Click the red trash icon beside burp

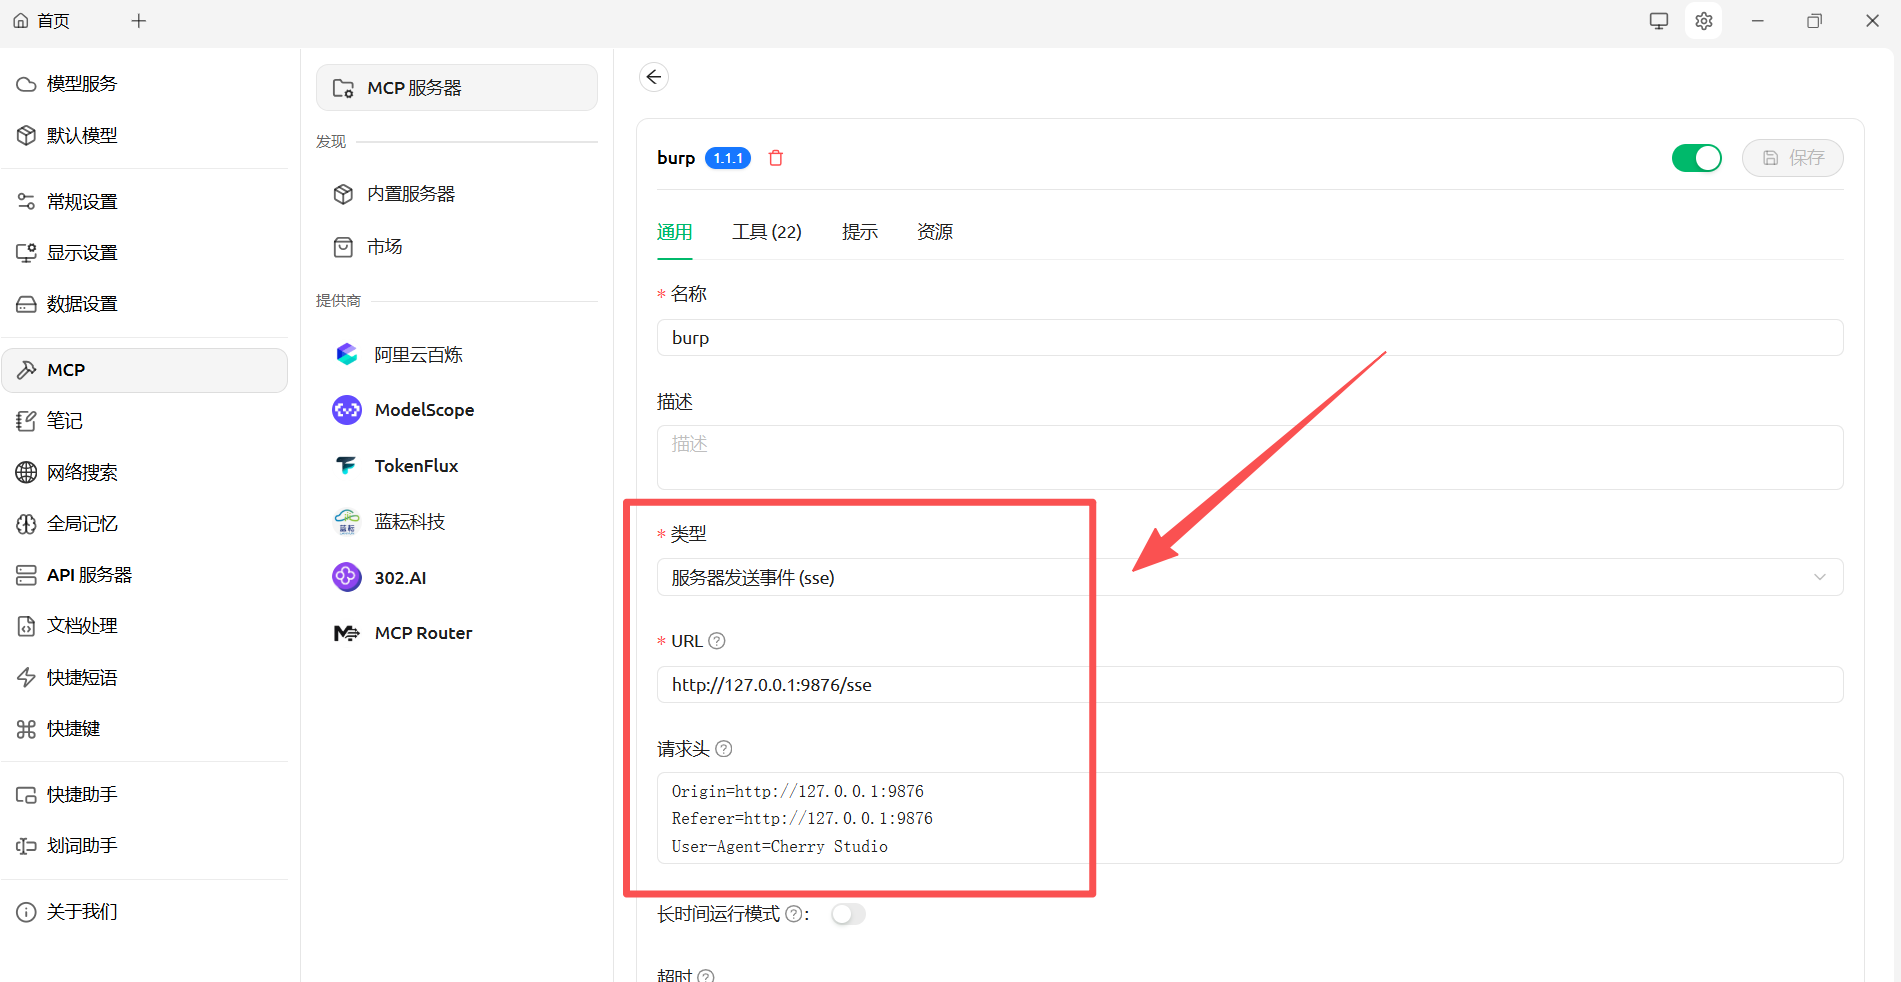[x=775, y=158]
